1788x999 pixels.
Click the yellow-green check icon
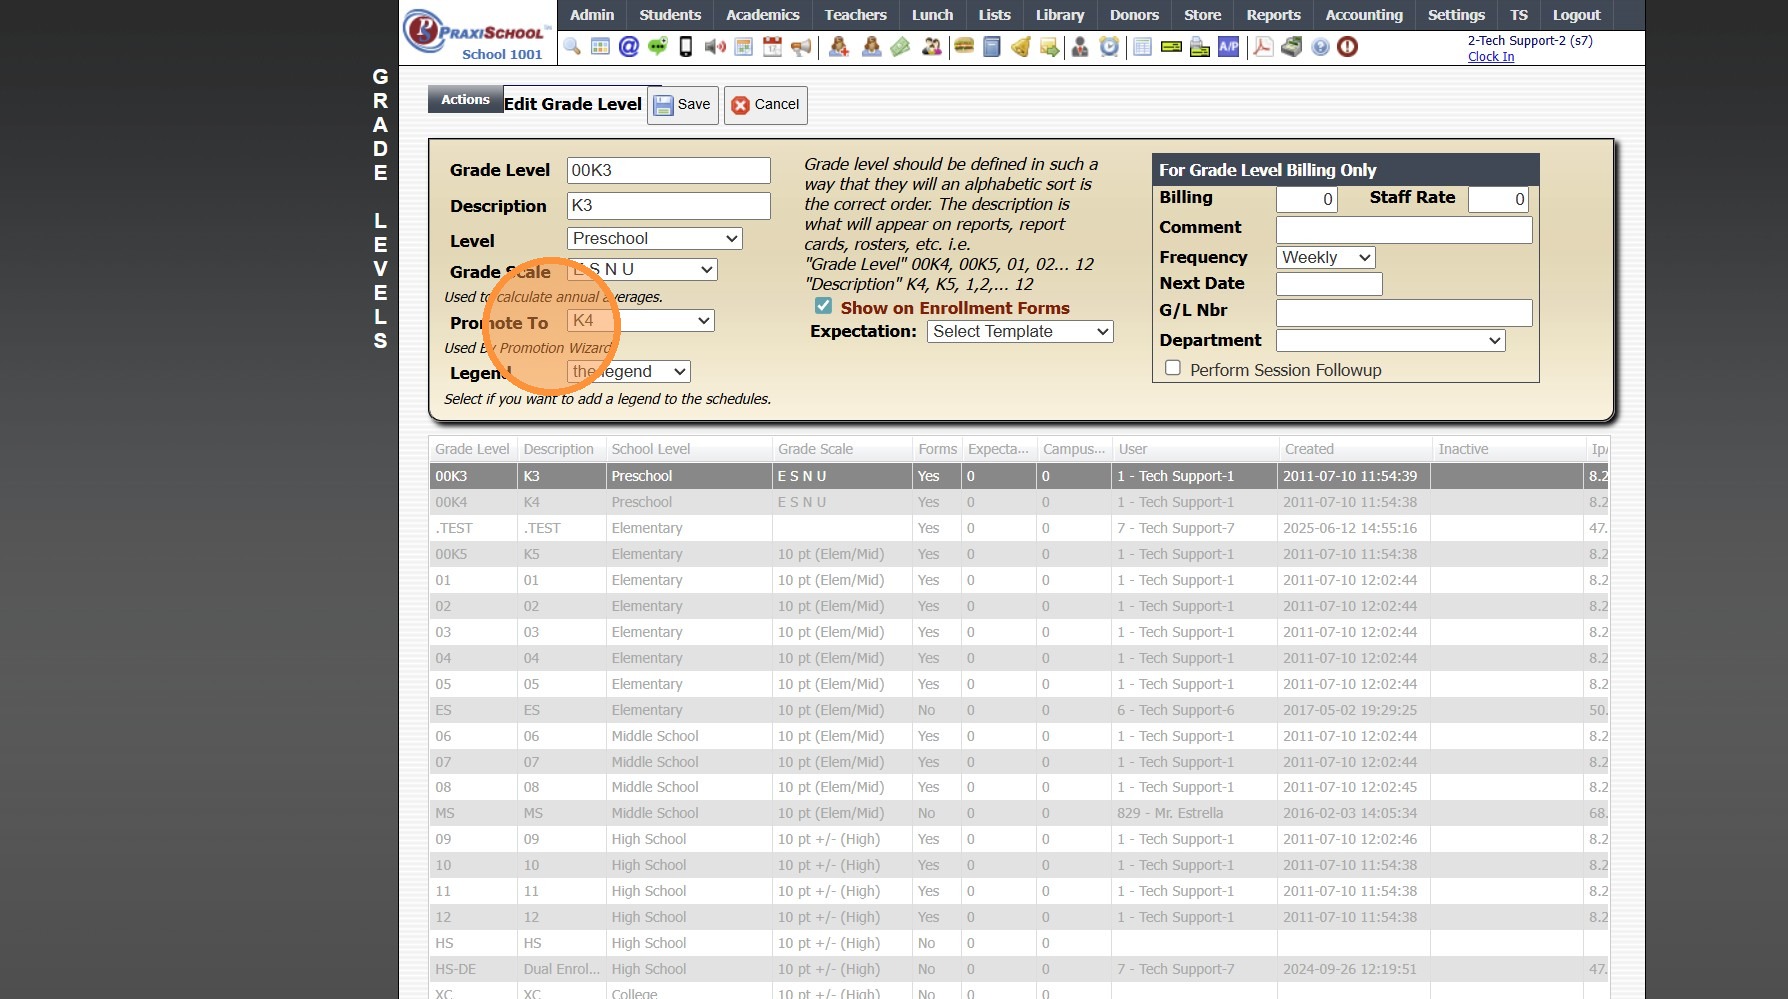point(1171,46)
